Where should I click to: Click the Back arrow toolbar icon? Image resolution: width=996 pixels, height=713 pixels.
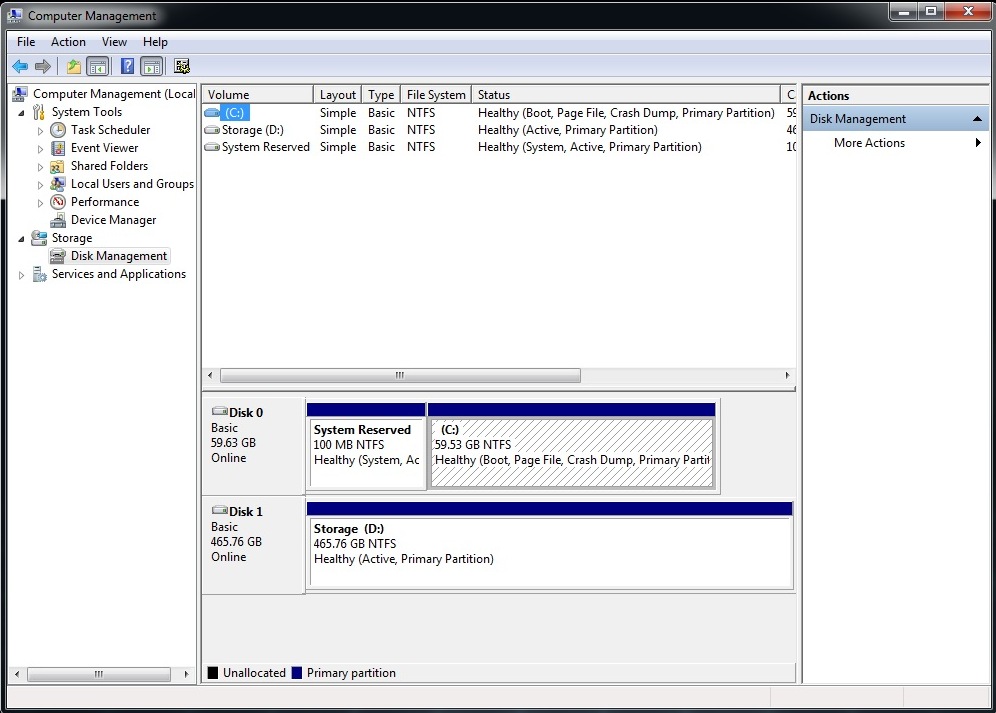tap(20, 66)
